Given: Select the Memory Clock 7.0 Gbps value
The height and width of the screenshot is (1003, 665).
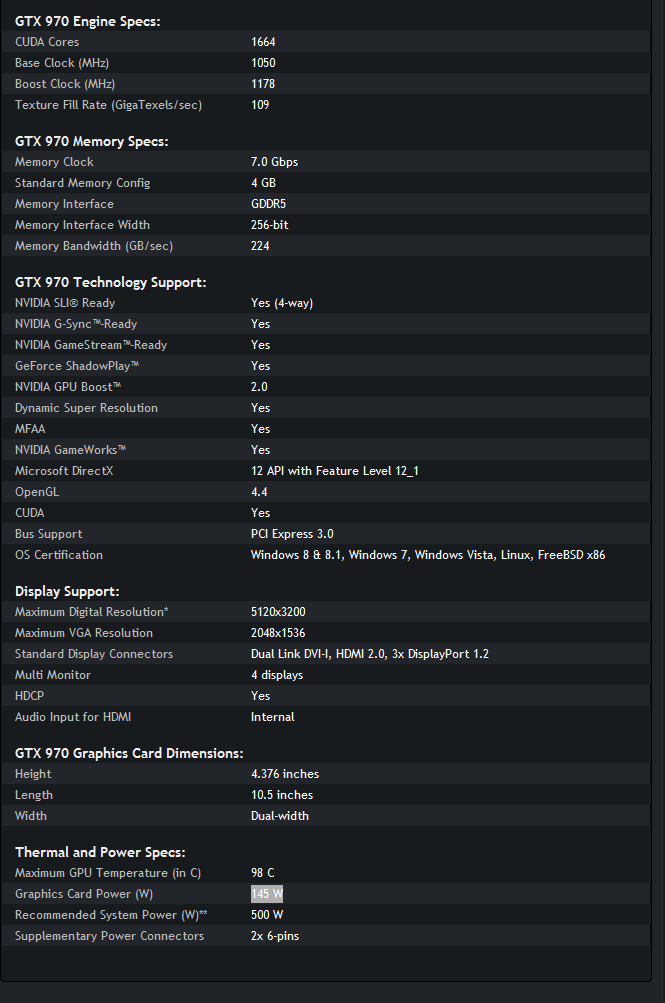Looking at the screenshot, I should pyautogui.click(x=274, y=162).
